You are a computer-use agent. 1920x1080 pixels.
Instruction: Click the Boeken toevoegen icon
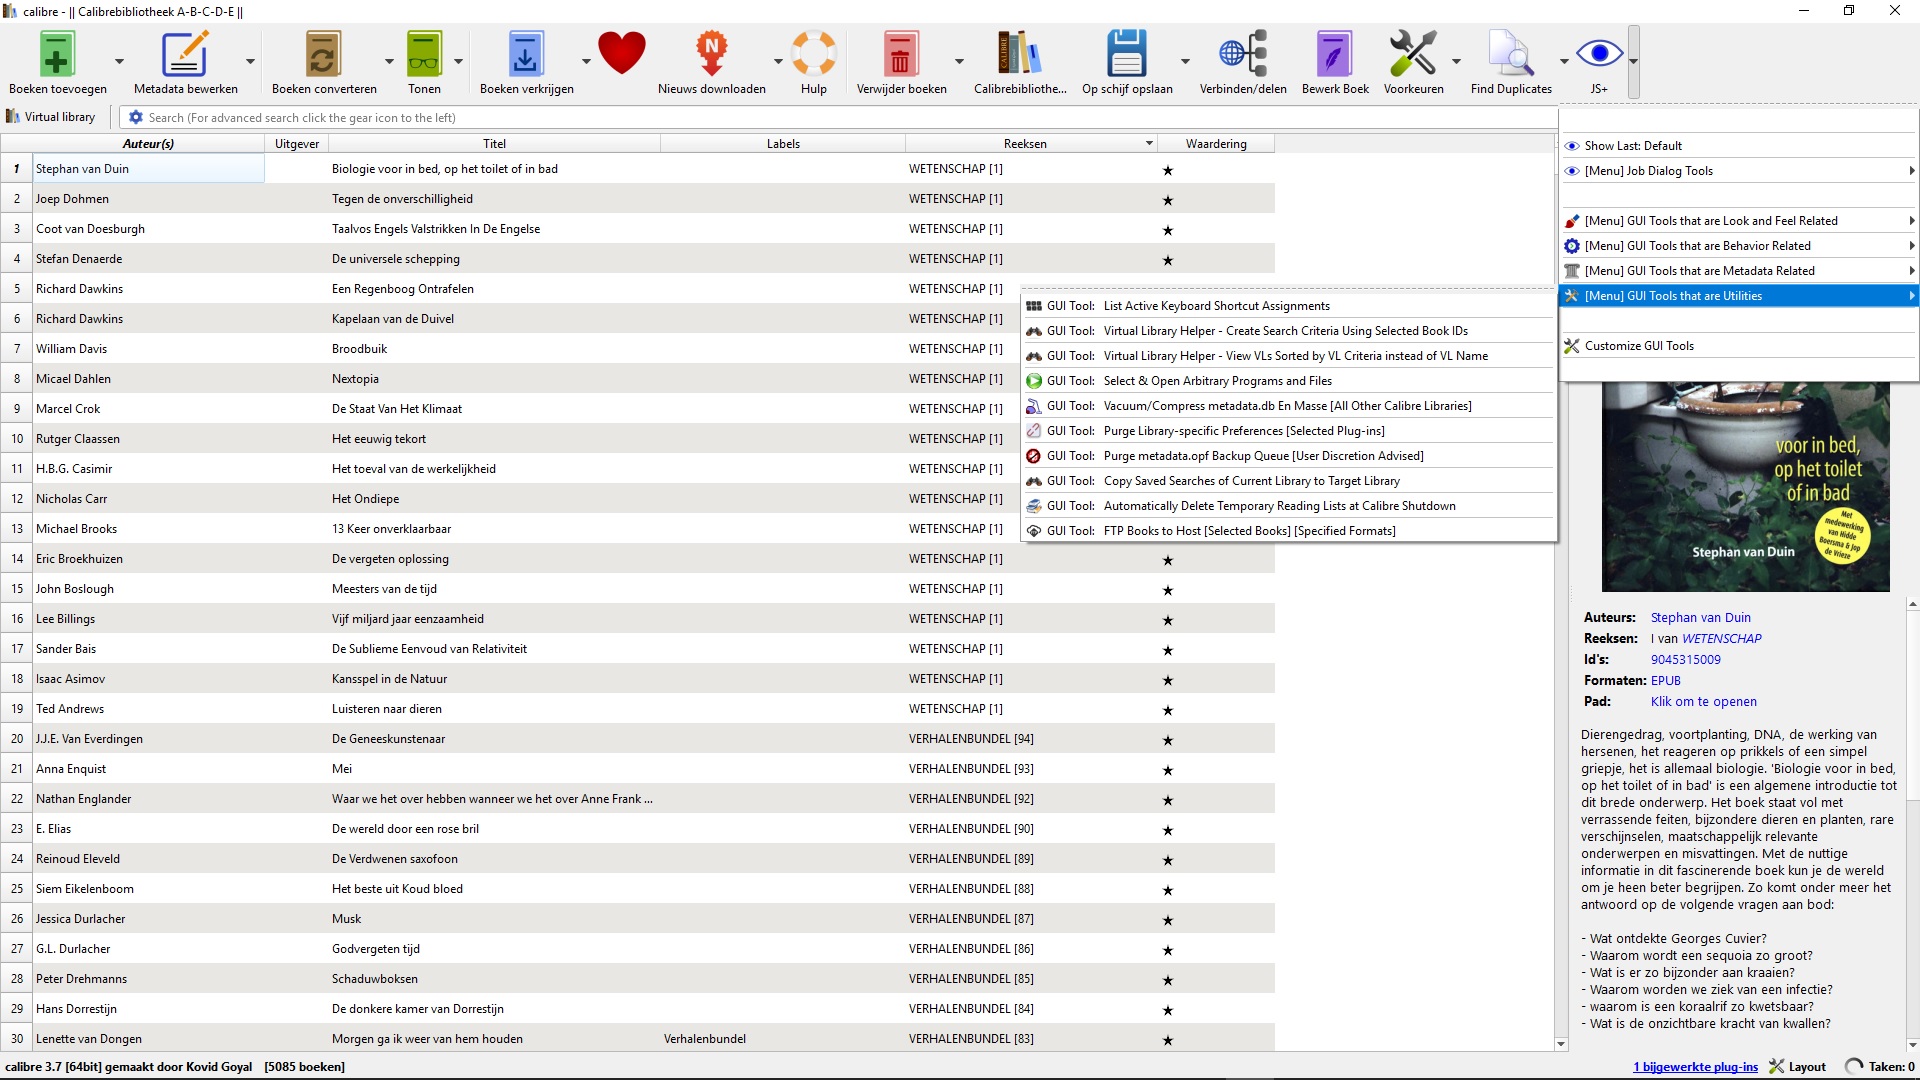57,57
